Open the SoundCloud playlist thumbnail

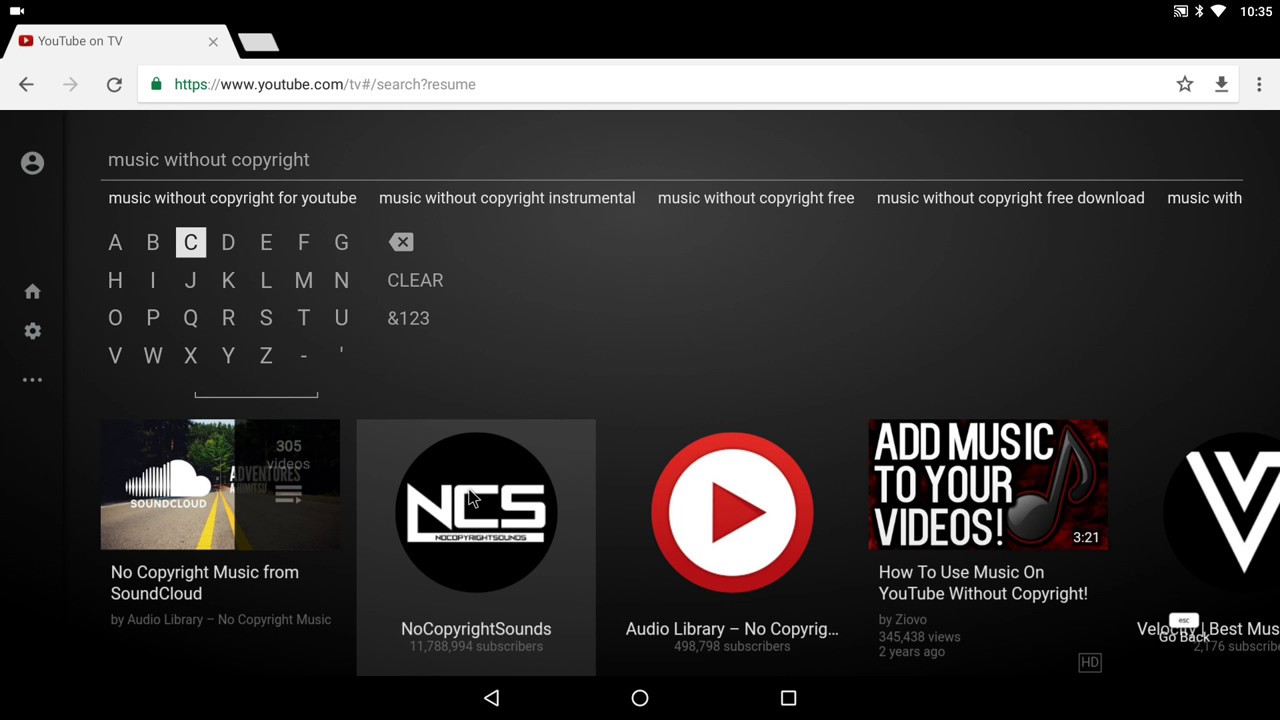tap(220, 485)
